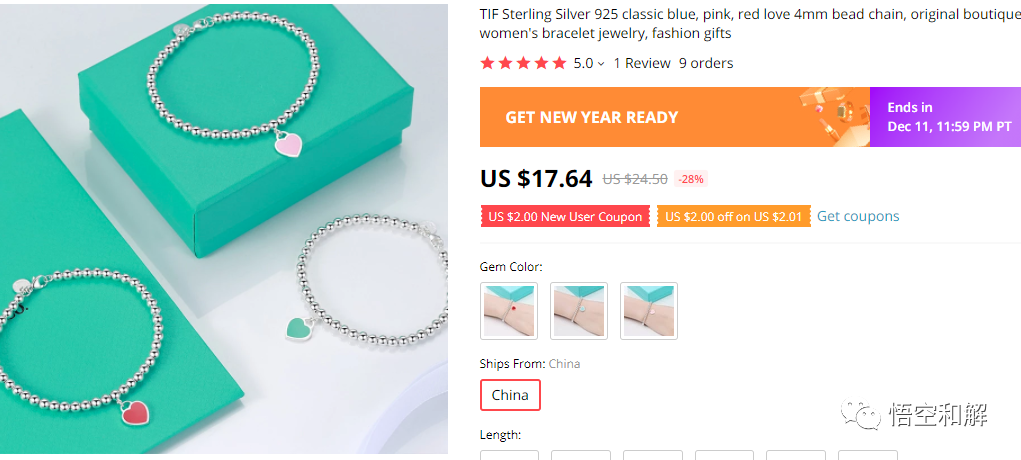Click the WeChat logo watermark icon
1021x460 pixels.
[x=859, y=413]
